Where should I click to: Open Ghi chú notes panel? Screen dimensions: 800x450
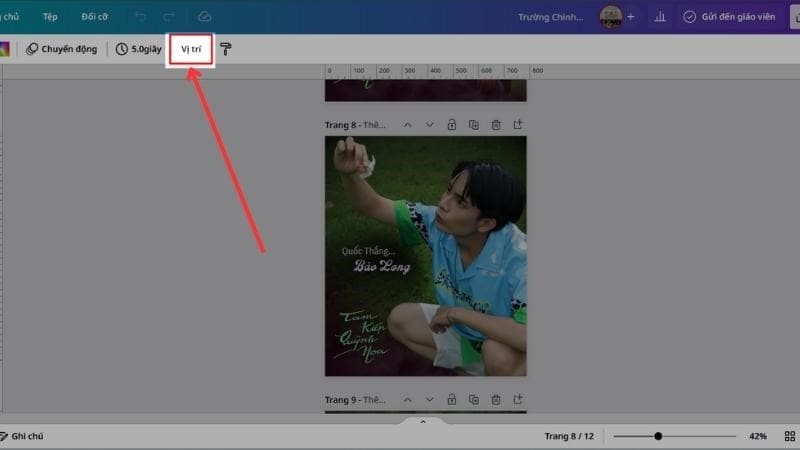(x=22, y=436)
